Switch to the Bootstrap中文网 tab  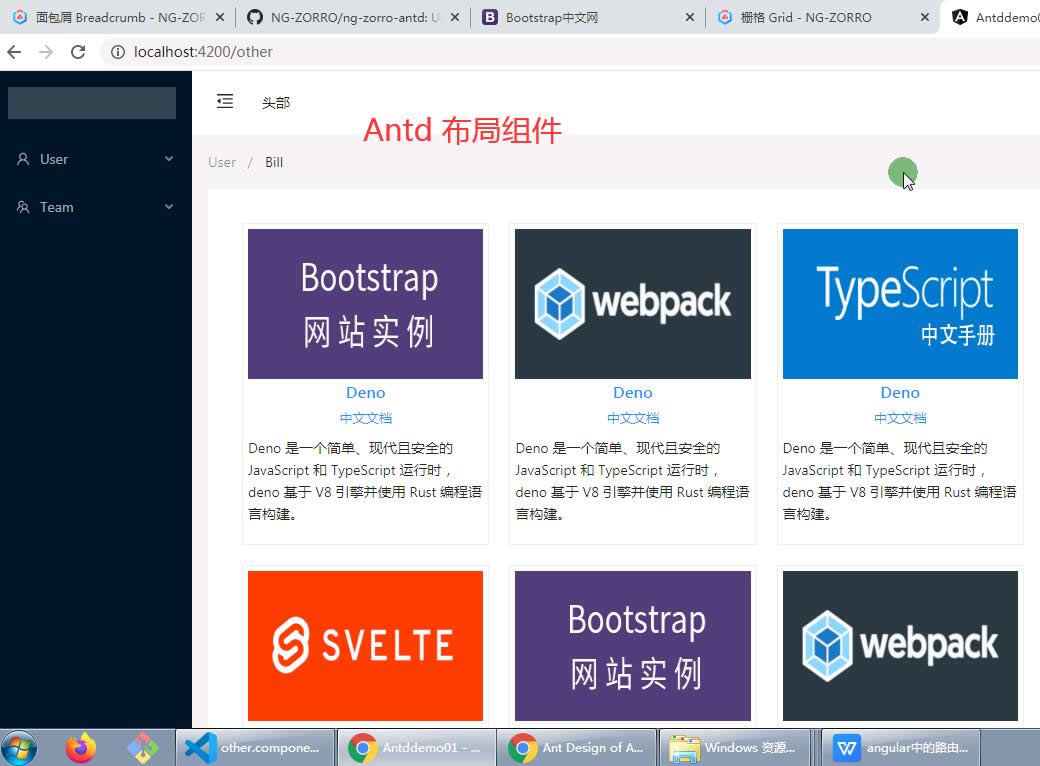(587, 17)
